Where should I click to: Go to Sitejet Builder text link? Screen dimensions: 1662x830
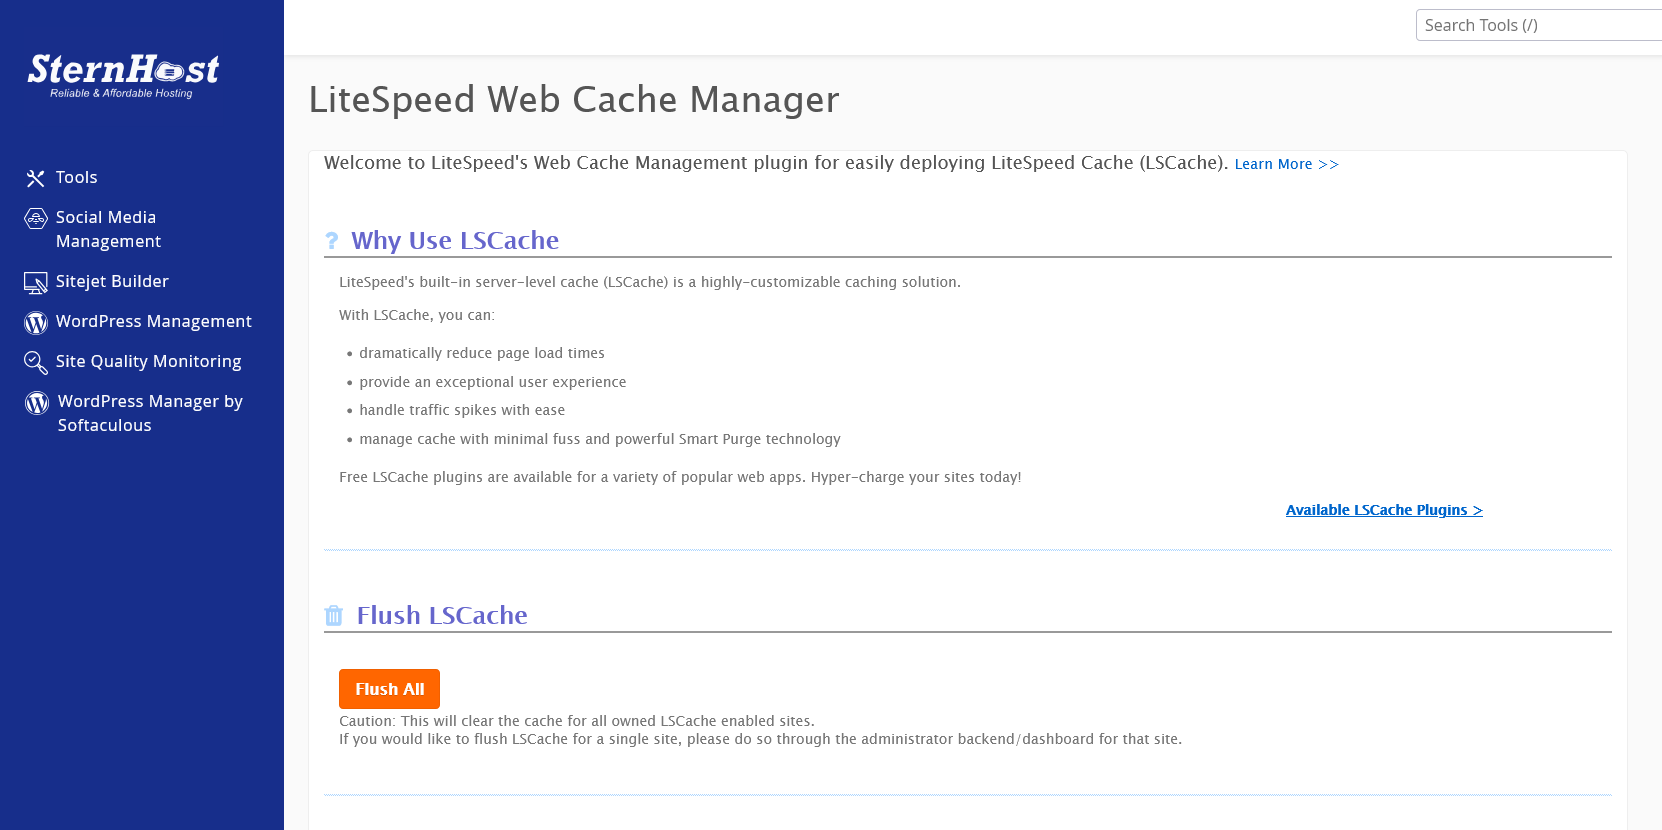click(x=112, y=281)
